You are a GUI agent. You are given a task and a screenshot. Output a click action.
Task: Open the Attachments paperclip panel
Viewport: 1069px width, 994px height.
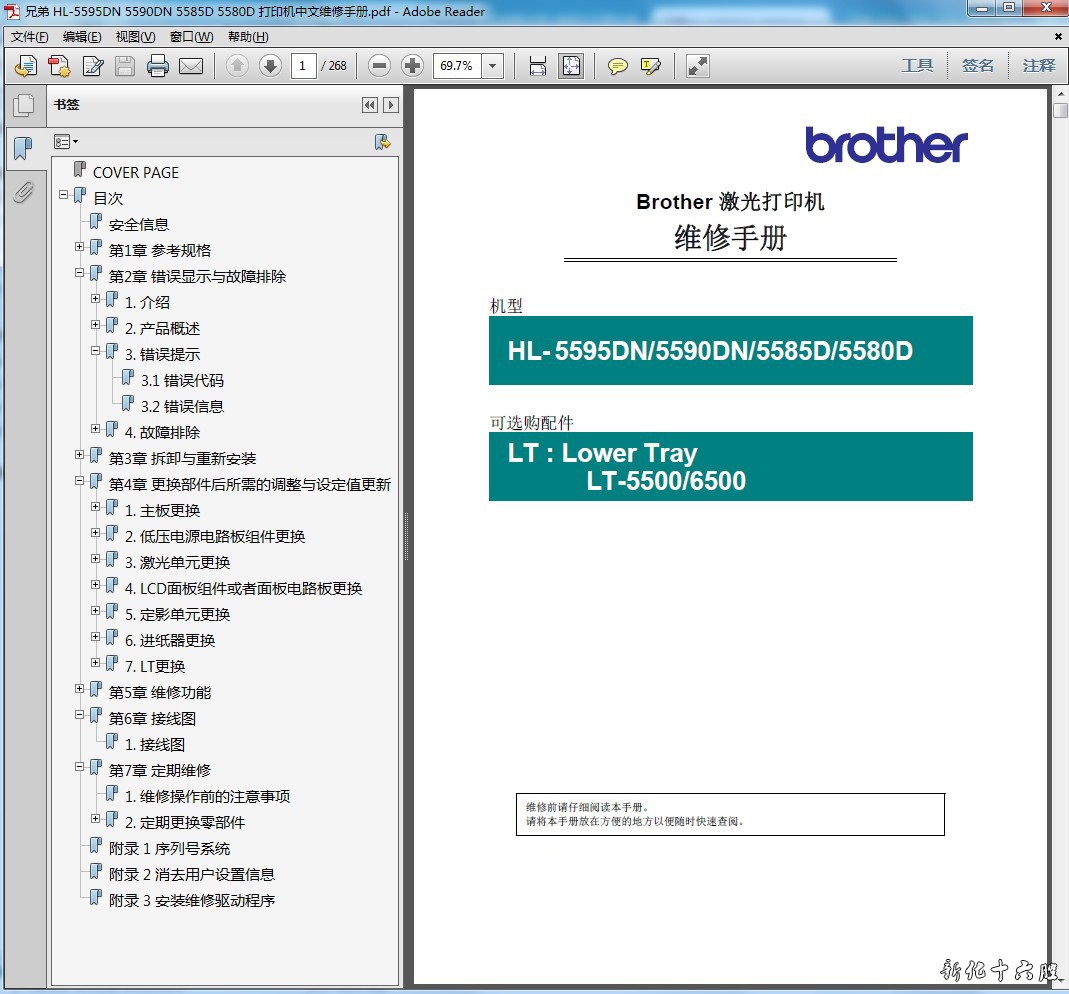pos(23,192)
